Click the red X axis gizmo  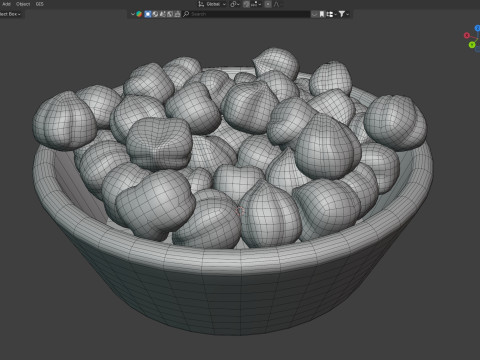pyautogui.click(x=467, y=35)
